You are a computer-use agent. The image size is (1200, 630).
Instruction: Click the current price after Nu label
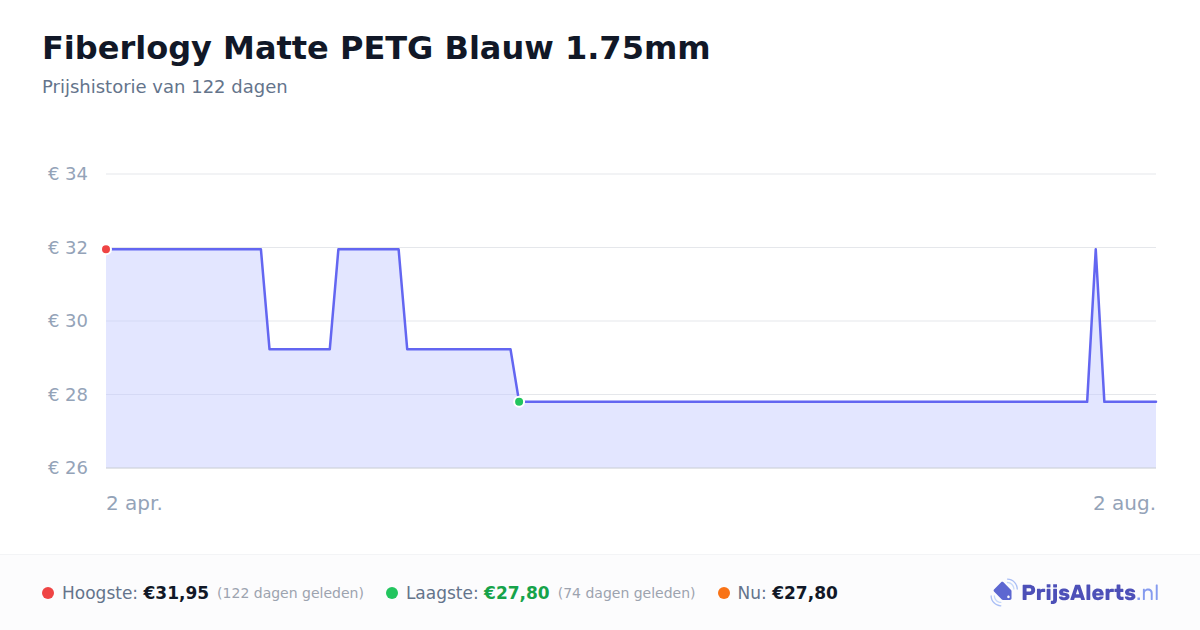pos(805,593)
